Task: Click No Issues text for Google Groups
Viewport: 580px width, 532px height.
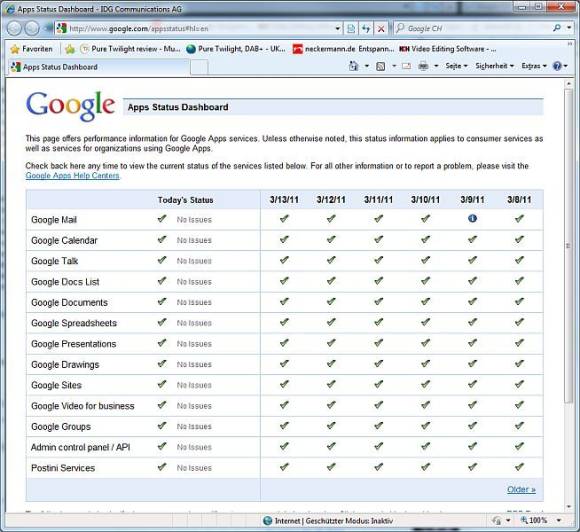Action: click(x=194, y=427)
